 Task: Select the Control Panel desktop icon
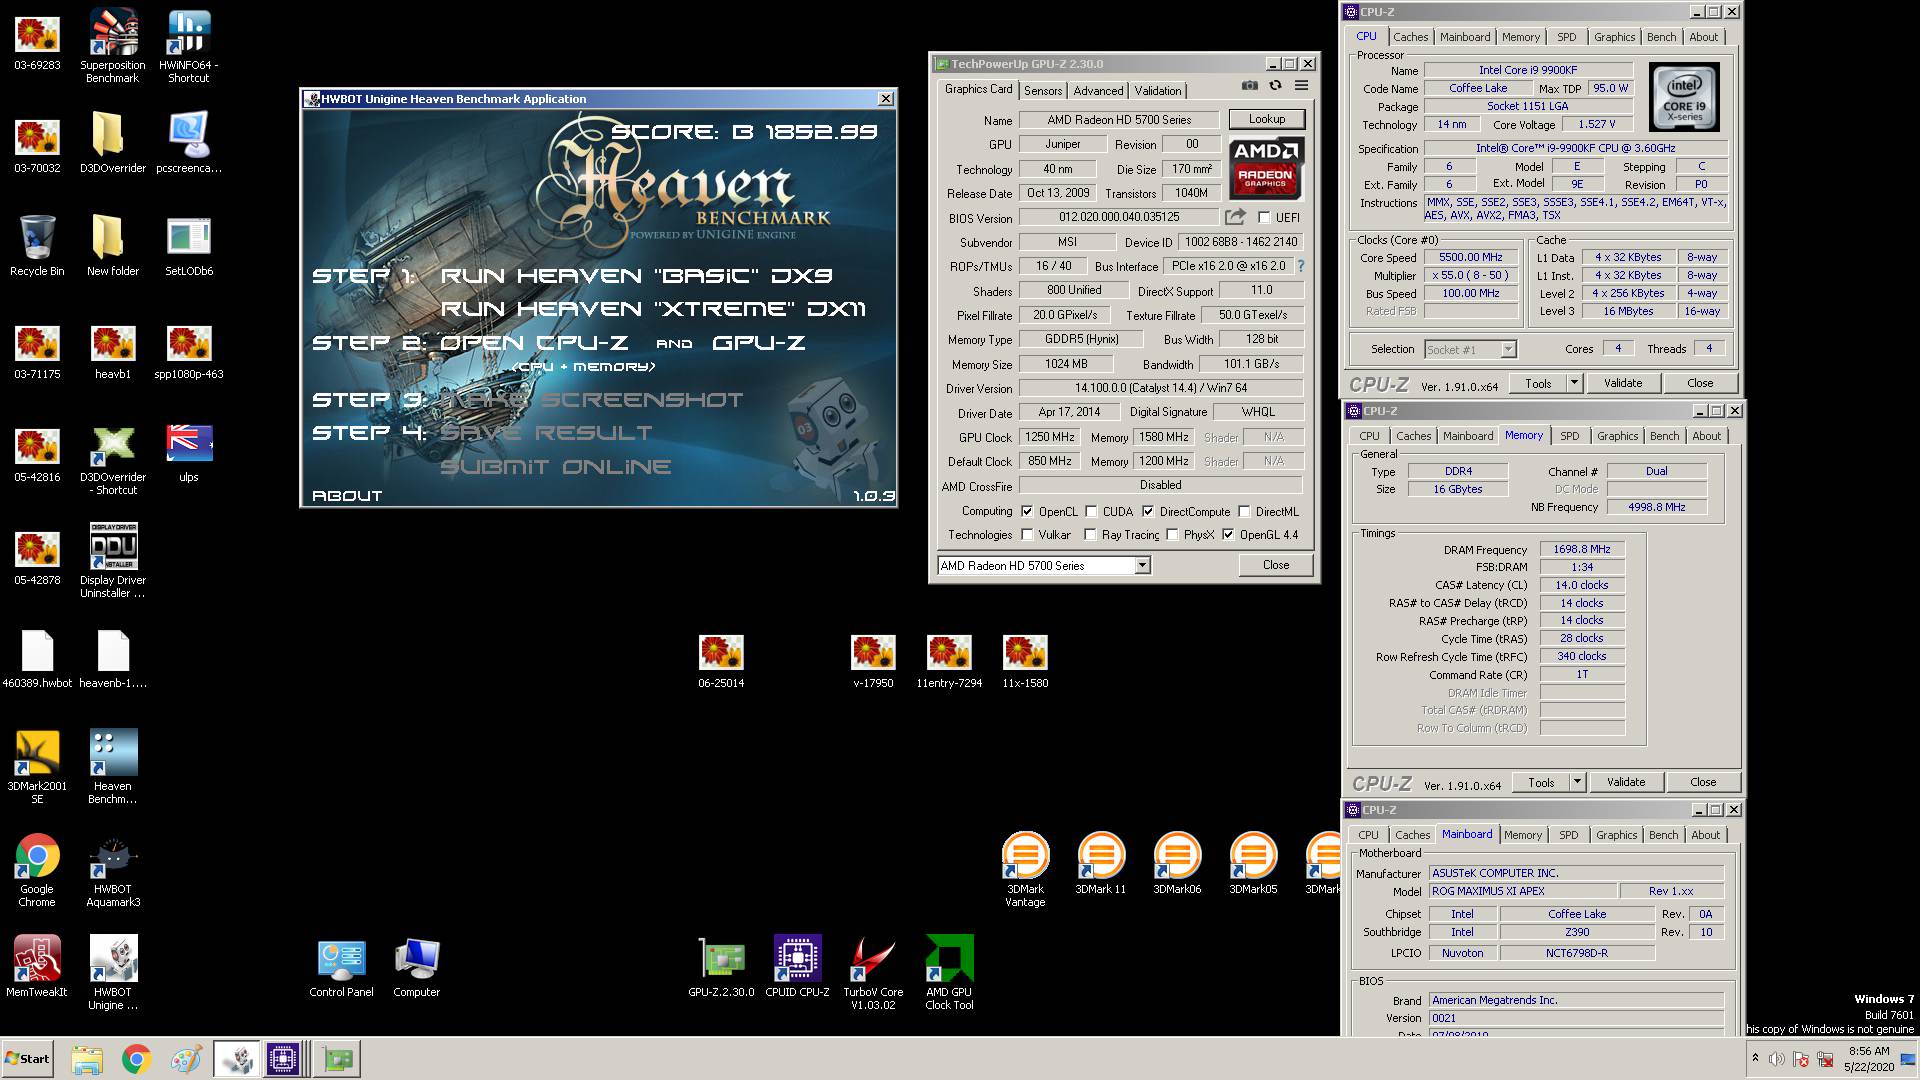(341, 968)
